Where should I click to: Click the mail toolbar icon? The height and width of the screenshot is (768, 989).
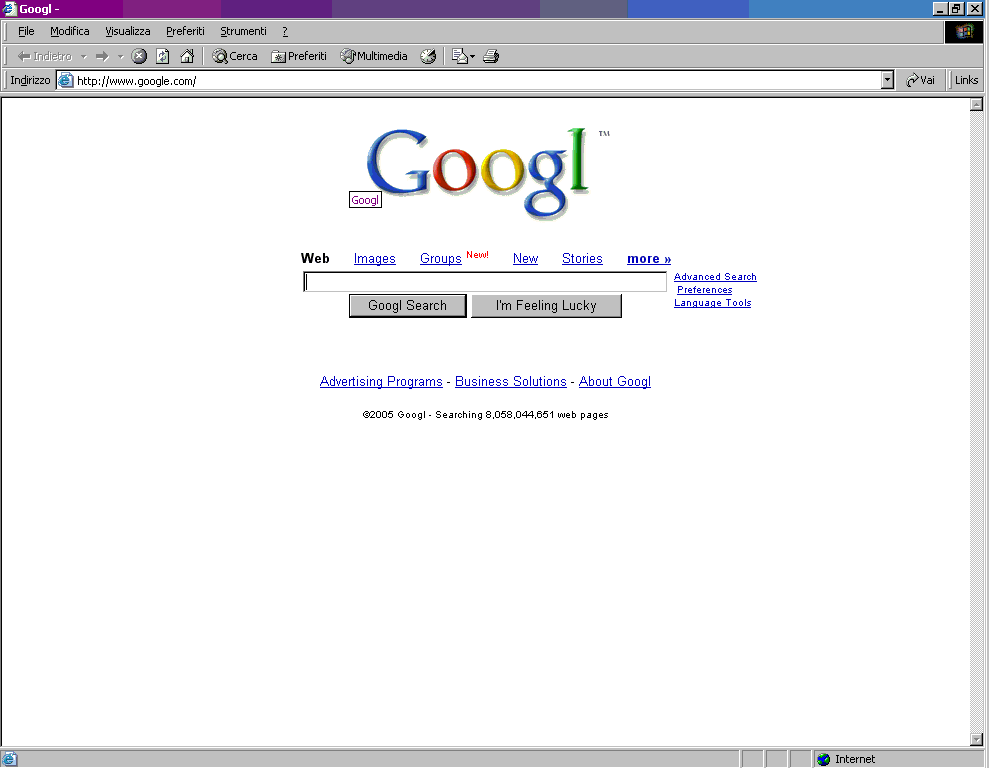pos(460,56)
